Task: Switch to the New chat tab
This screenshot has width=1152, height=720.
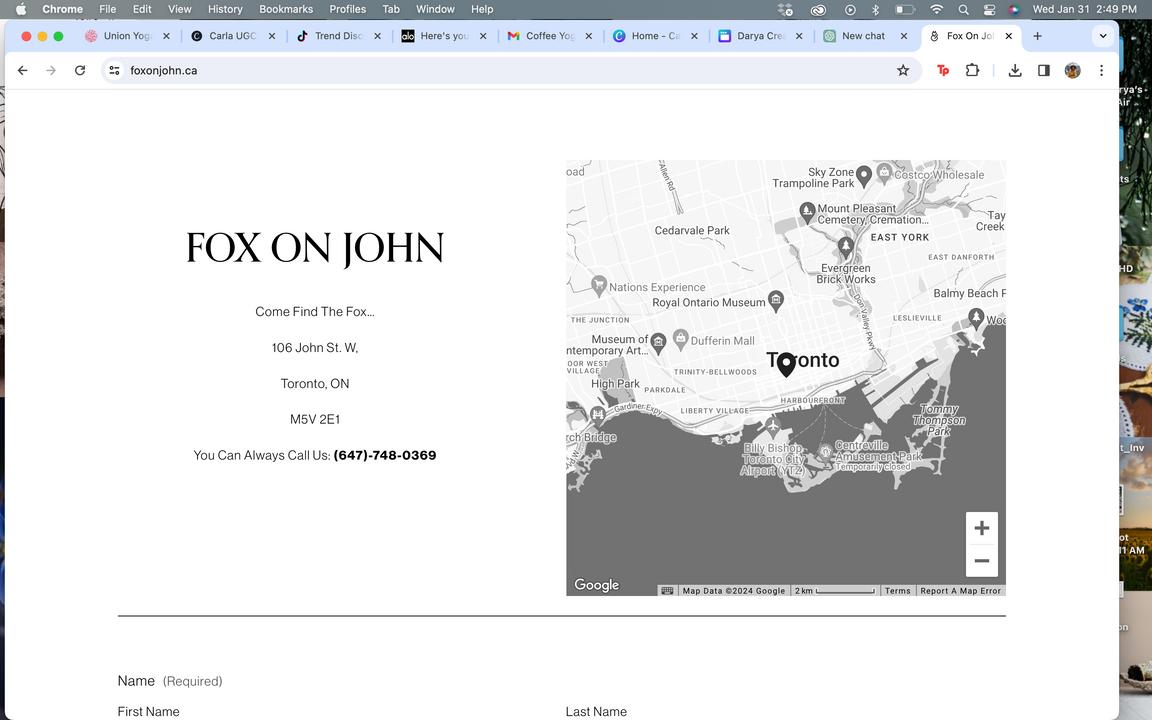Action: (862, 36)
